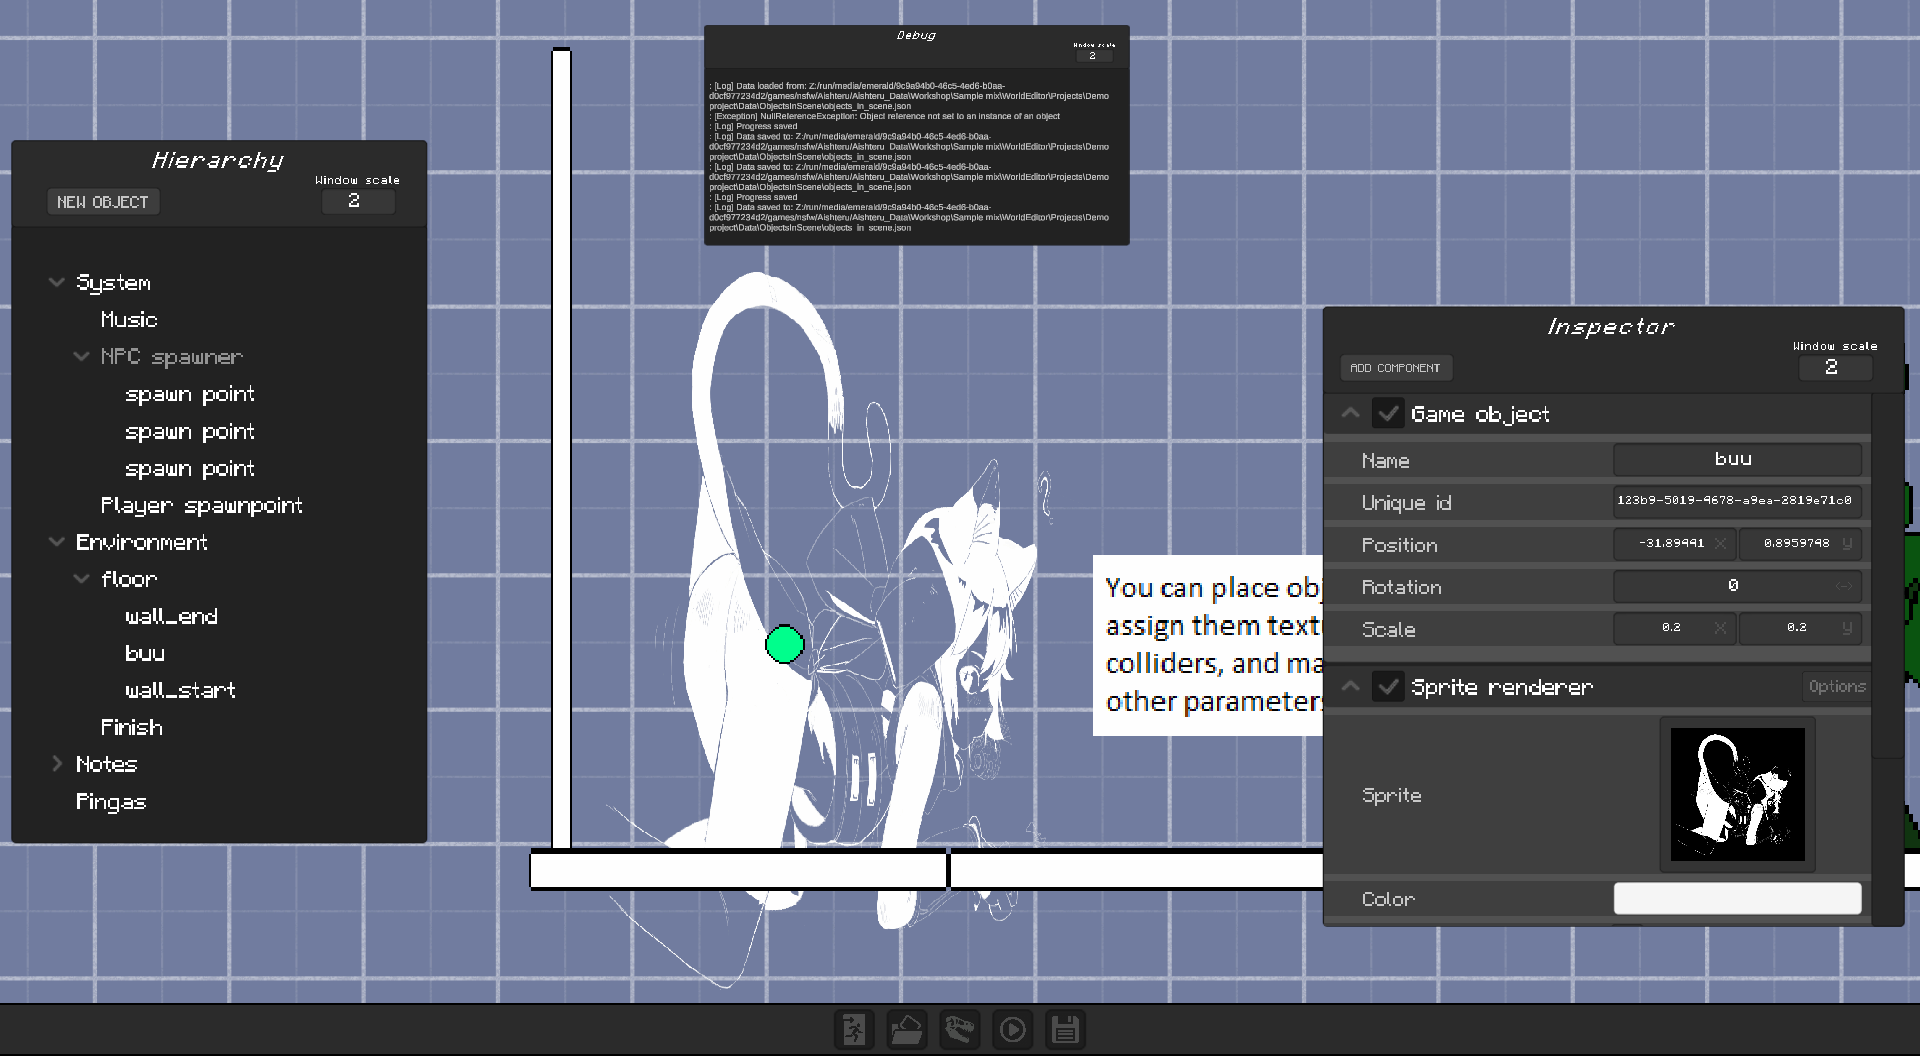The image size is (1920, 1056).
Task: Save the project with the floppy disk icon
Action: click(1066, 1029)
